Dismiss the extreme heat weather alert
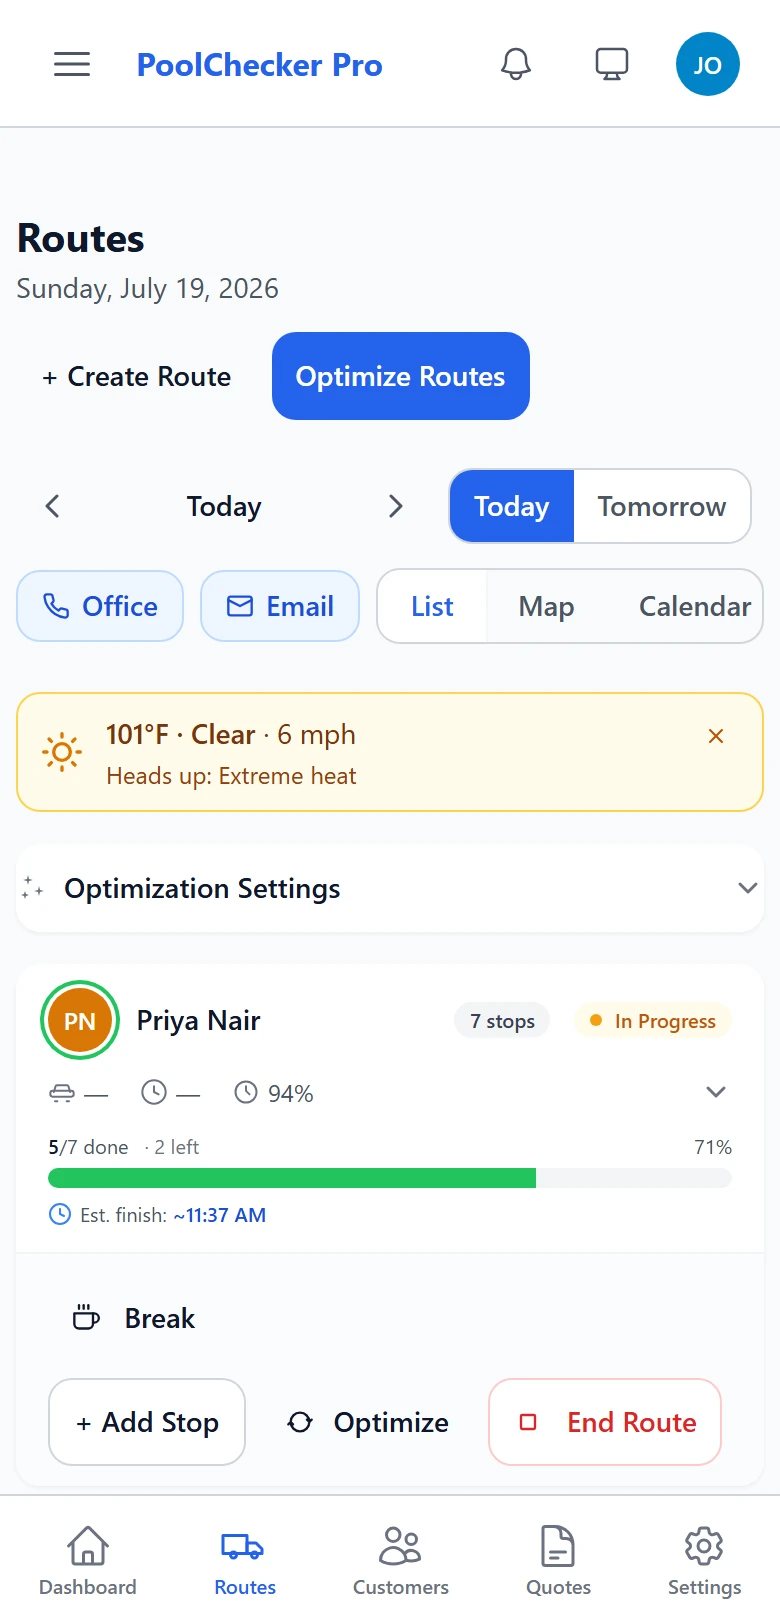The width and height of the screenshot is (780, 1624). (x=716, y=736)
